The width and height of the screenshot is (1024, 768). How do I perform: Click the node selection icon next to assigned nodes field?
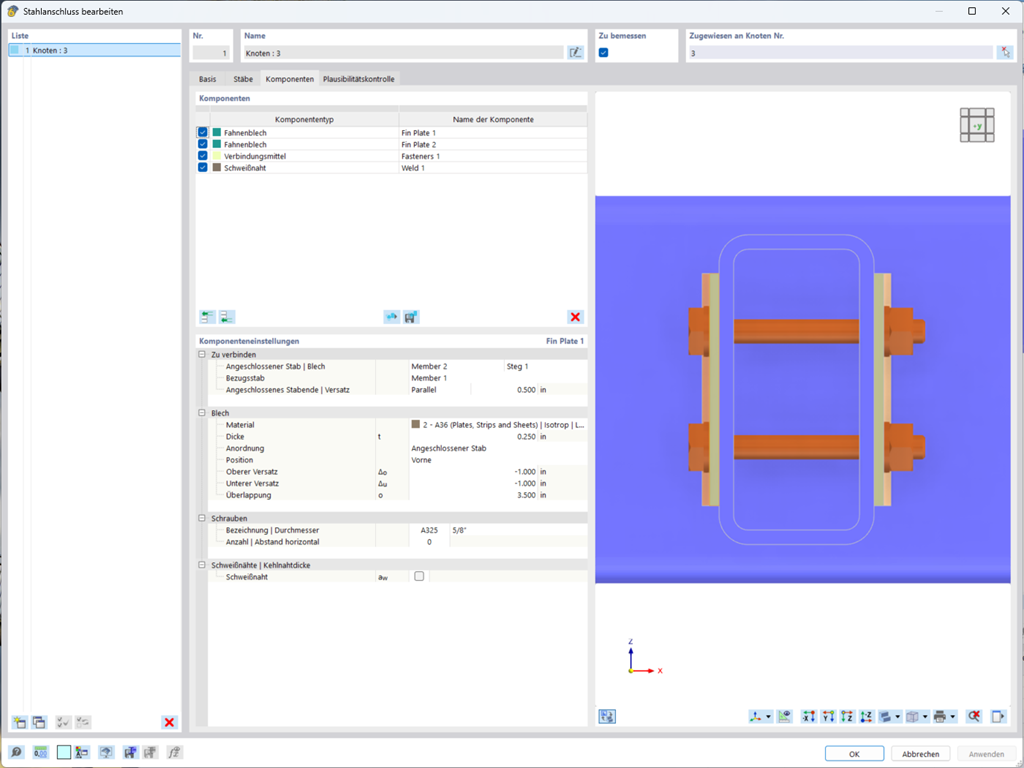pos(1005,53)
